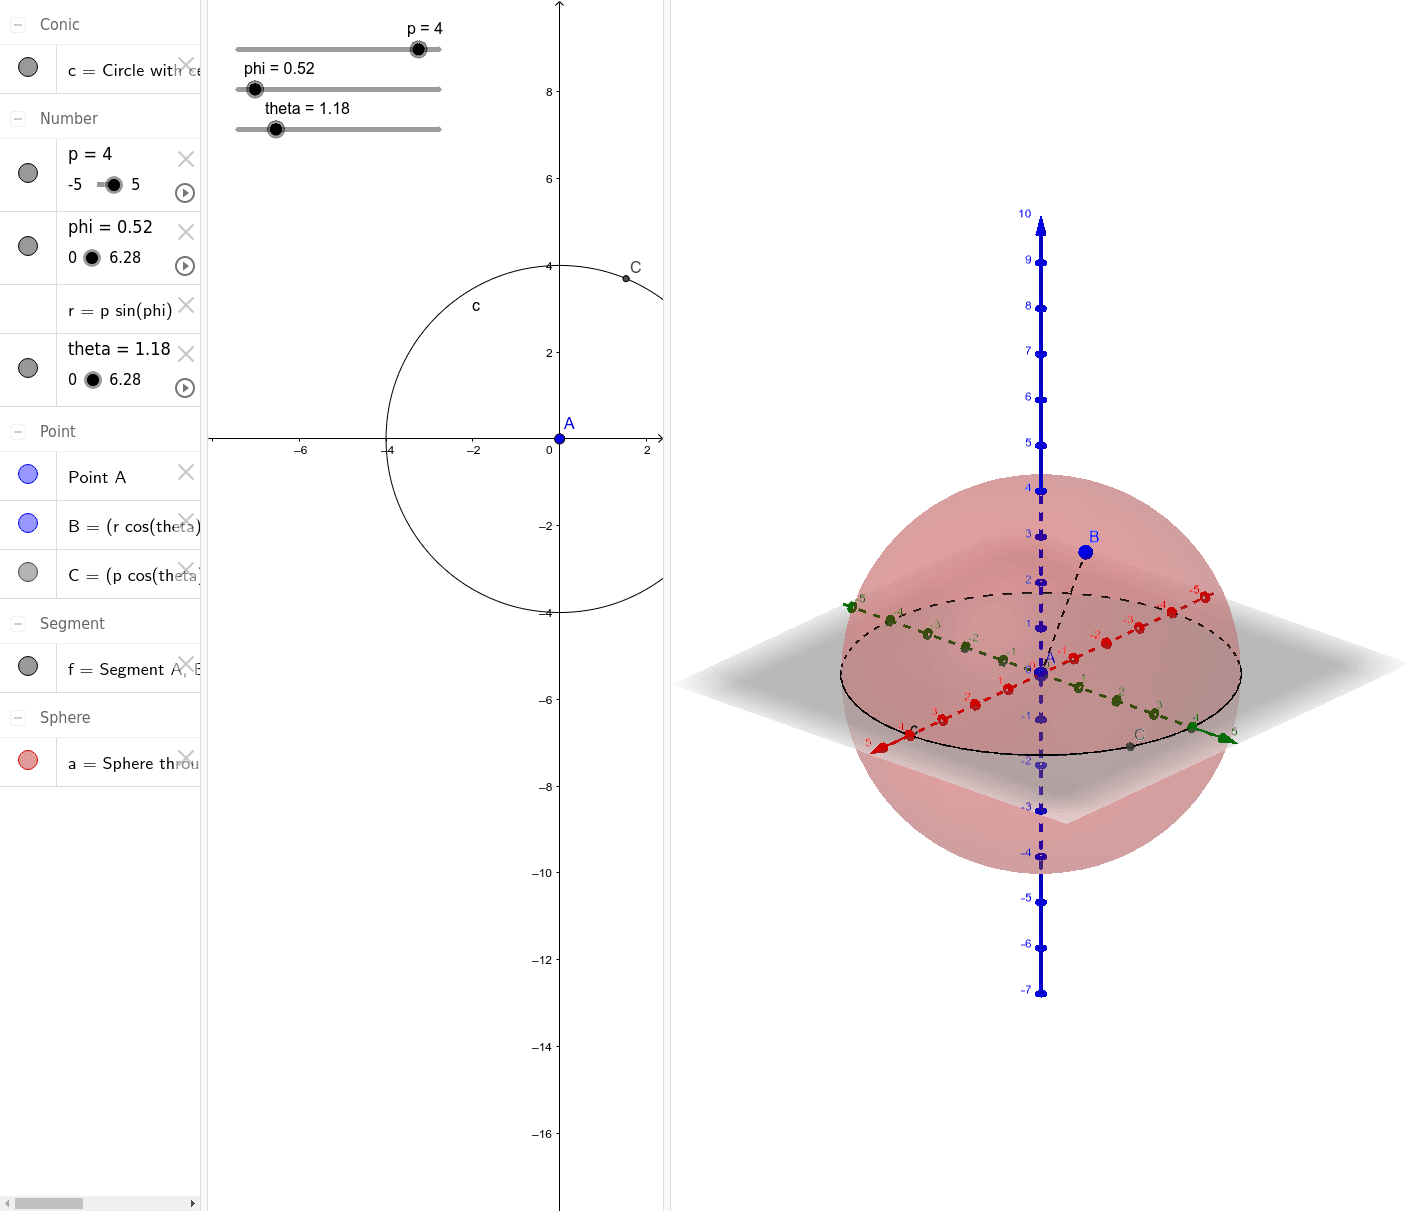Delete the expression r = p sin(phi)
The width and height of the screenshot is (1413, 1213).
[x=186, y=305]
